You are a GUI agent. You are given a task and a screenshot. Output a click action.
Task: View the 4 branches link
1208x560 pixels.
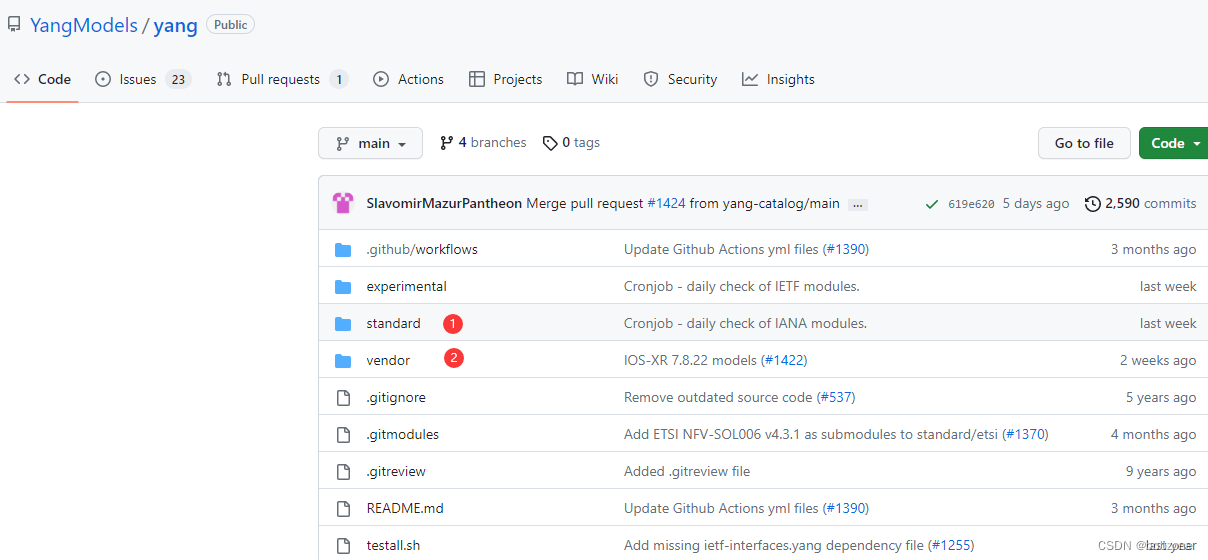483,143
